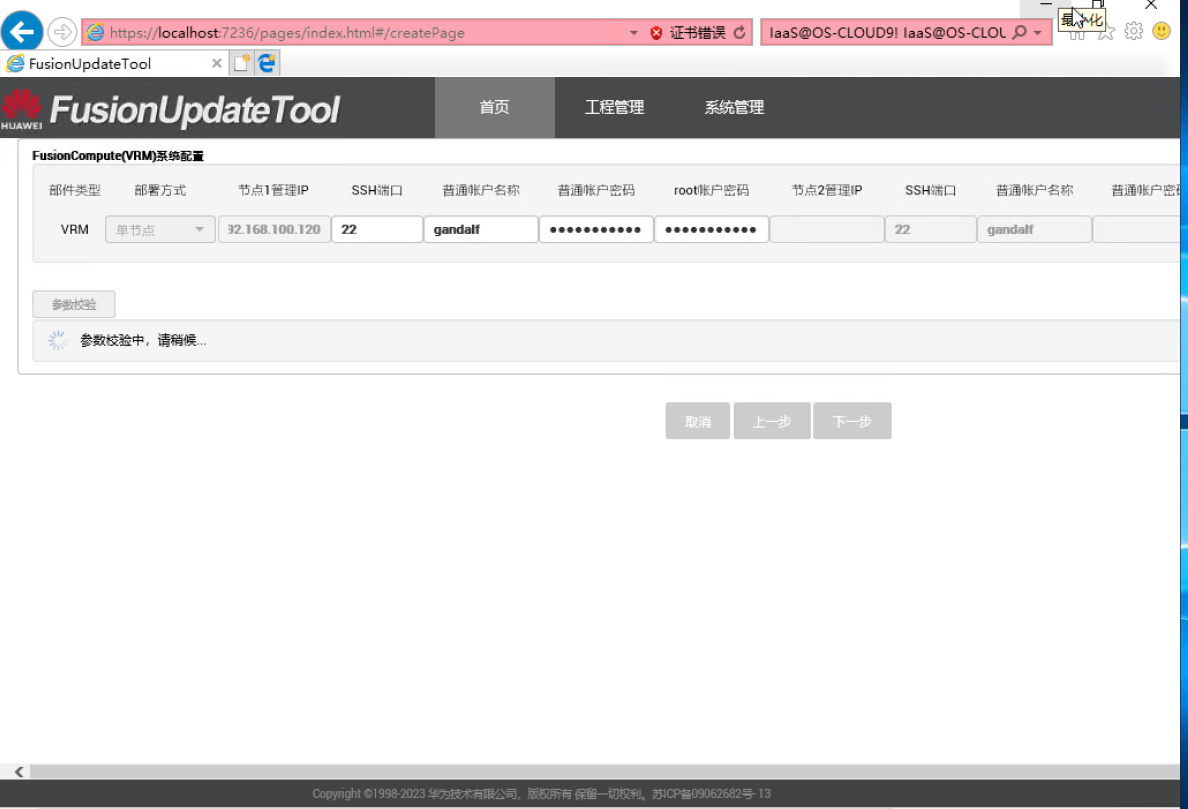Click the 取消 button
This screenshot has height=809, width=1188.
[698, 421]
